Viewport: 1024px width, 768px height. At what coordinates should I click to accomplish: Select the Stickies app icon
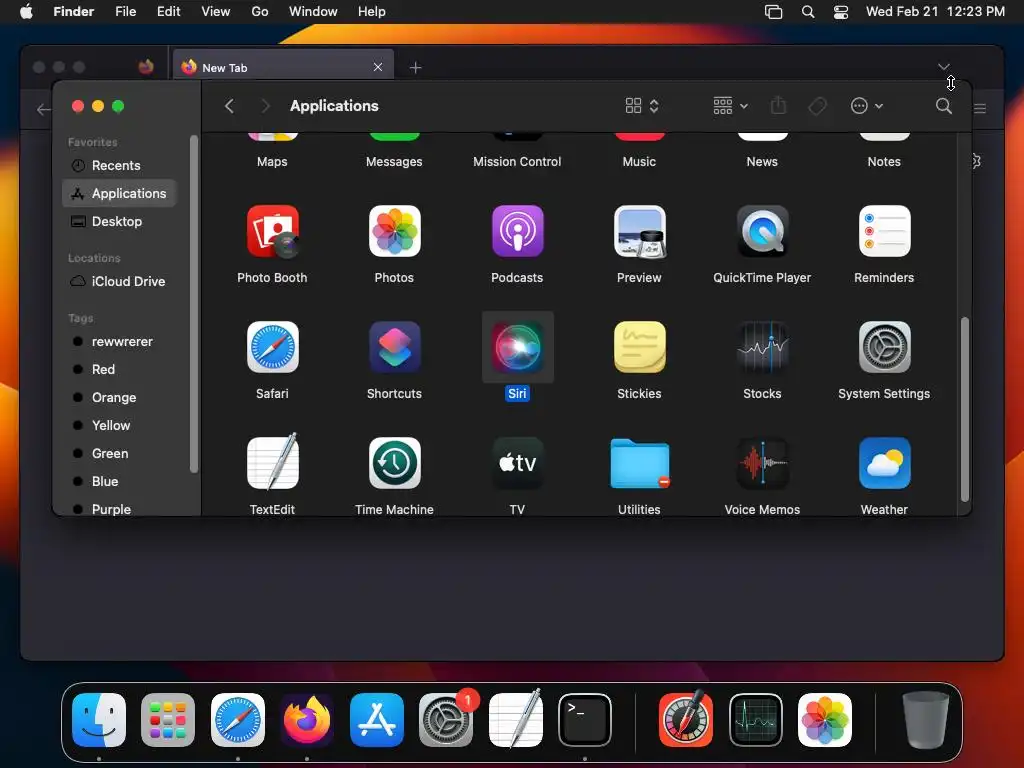(639, 347)
